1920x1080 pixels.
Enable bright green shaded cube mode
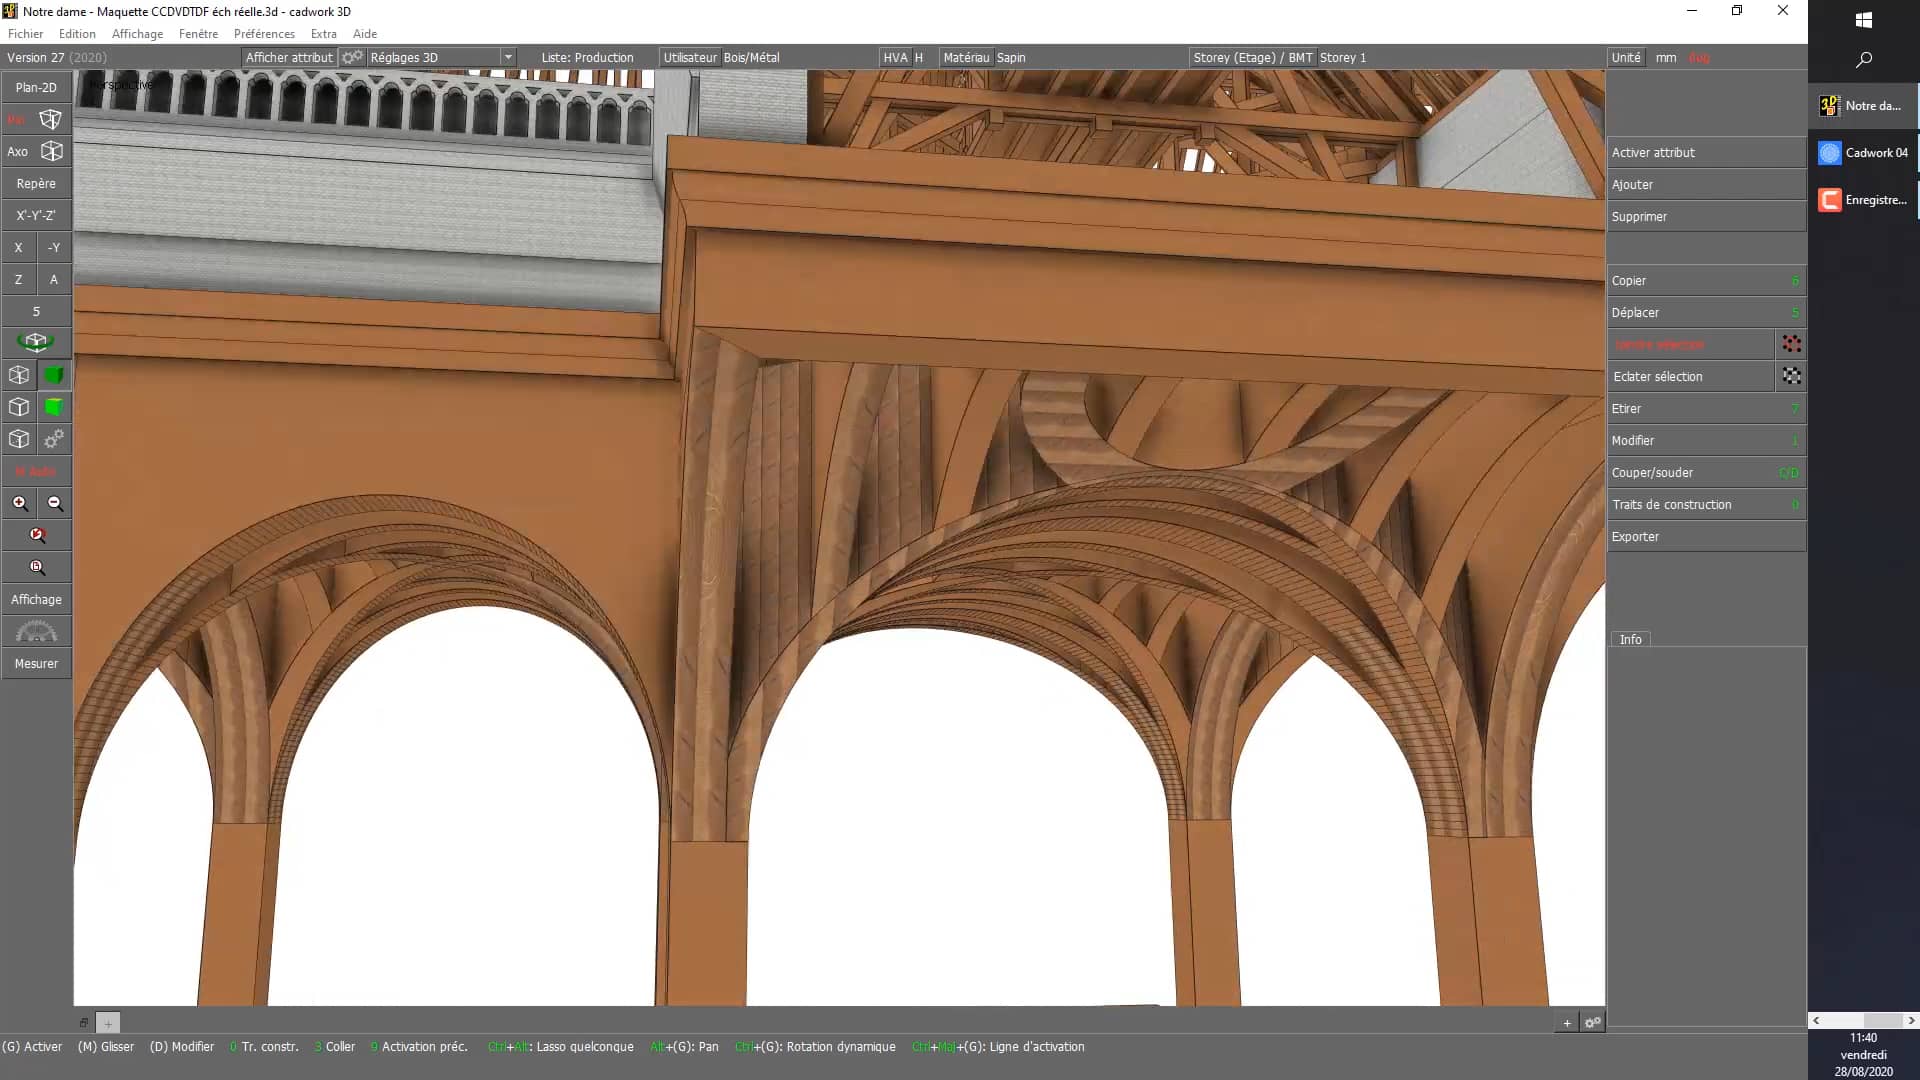[54, 407]
